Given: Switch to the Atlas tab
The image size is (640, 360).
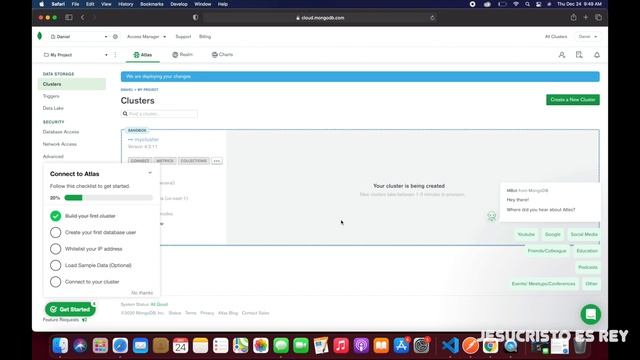Looking at the screenshot, I should [x=143, y=55].
